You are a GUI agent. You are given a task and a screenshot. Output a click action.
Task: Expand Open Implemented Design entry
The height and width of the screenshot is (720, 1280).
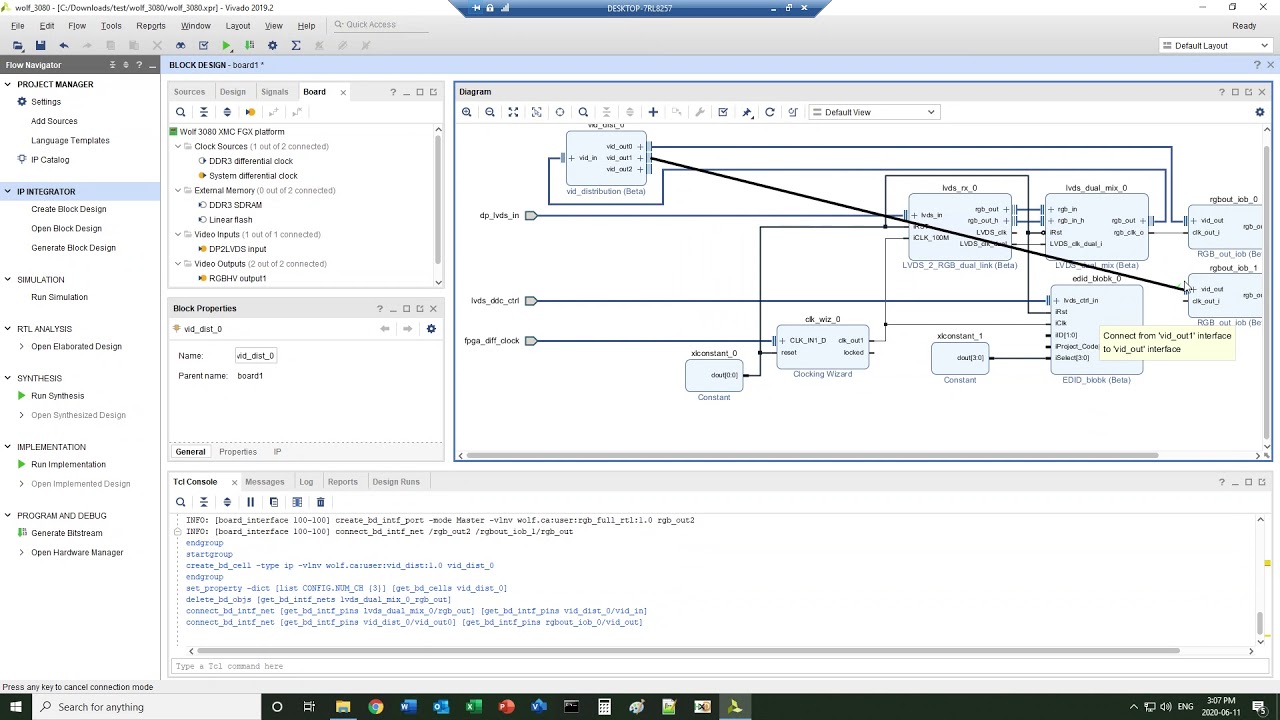coord(22,484)
